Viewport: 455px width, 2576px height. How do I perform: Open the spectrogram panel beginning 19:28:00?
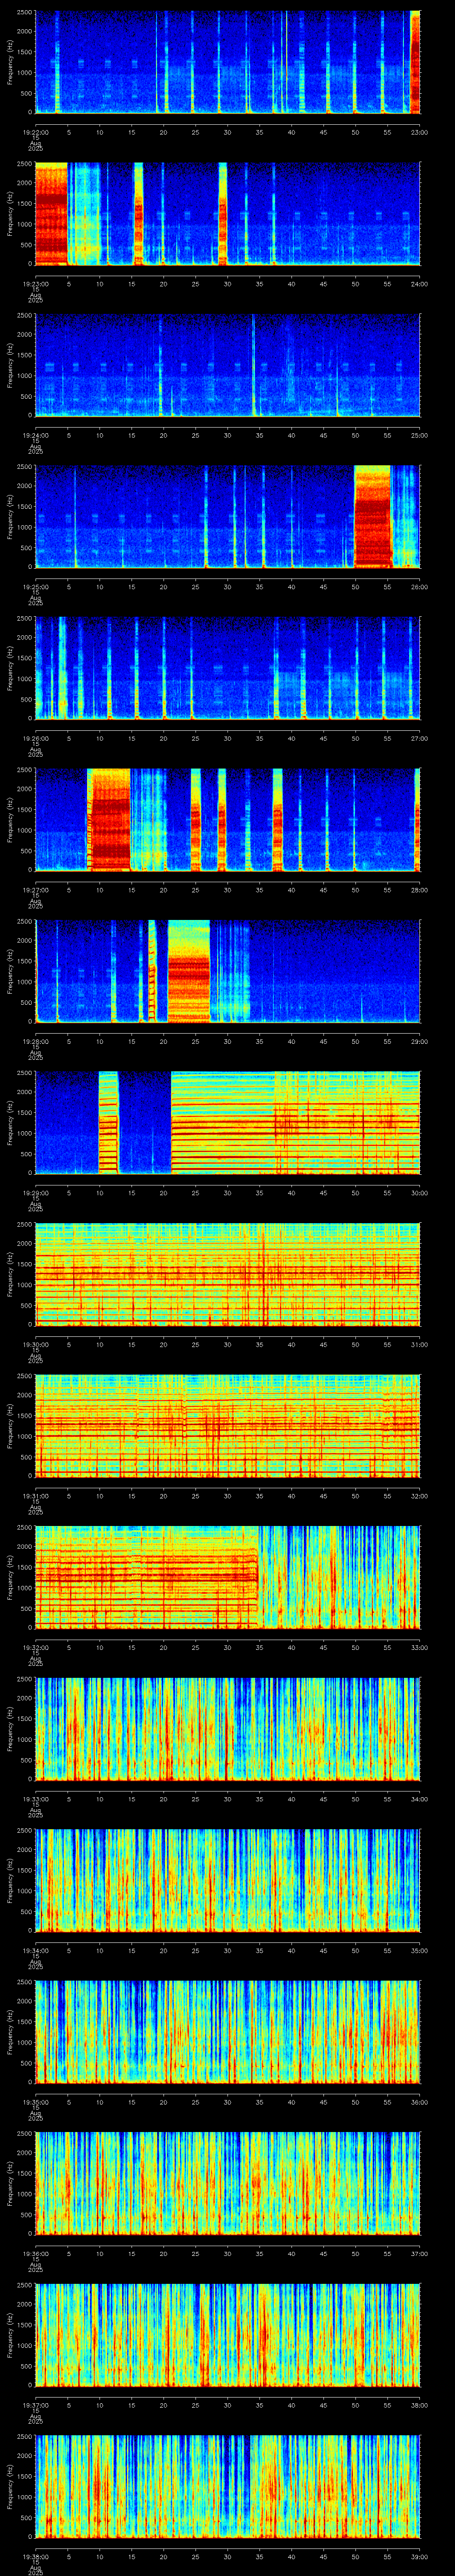(227, 971)
